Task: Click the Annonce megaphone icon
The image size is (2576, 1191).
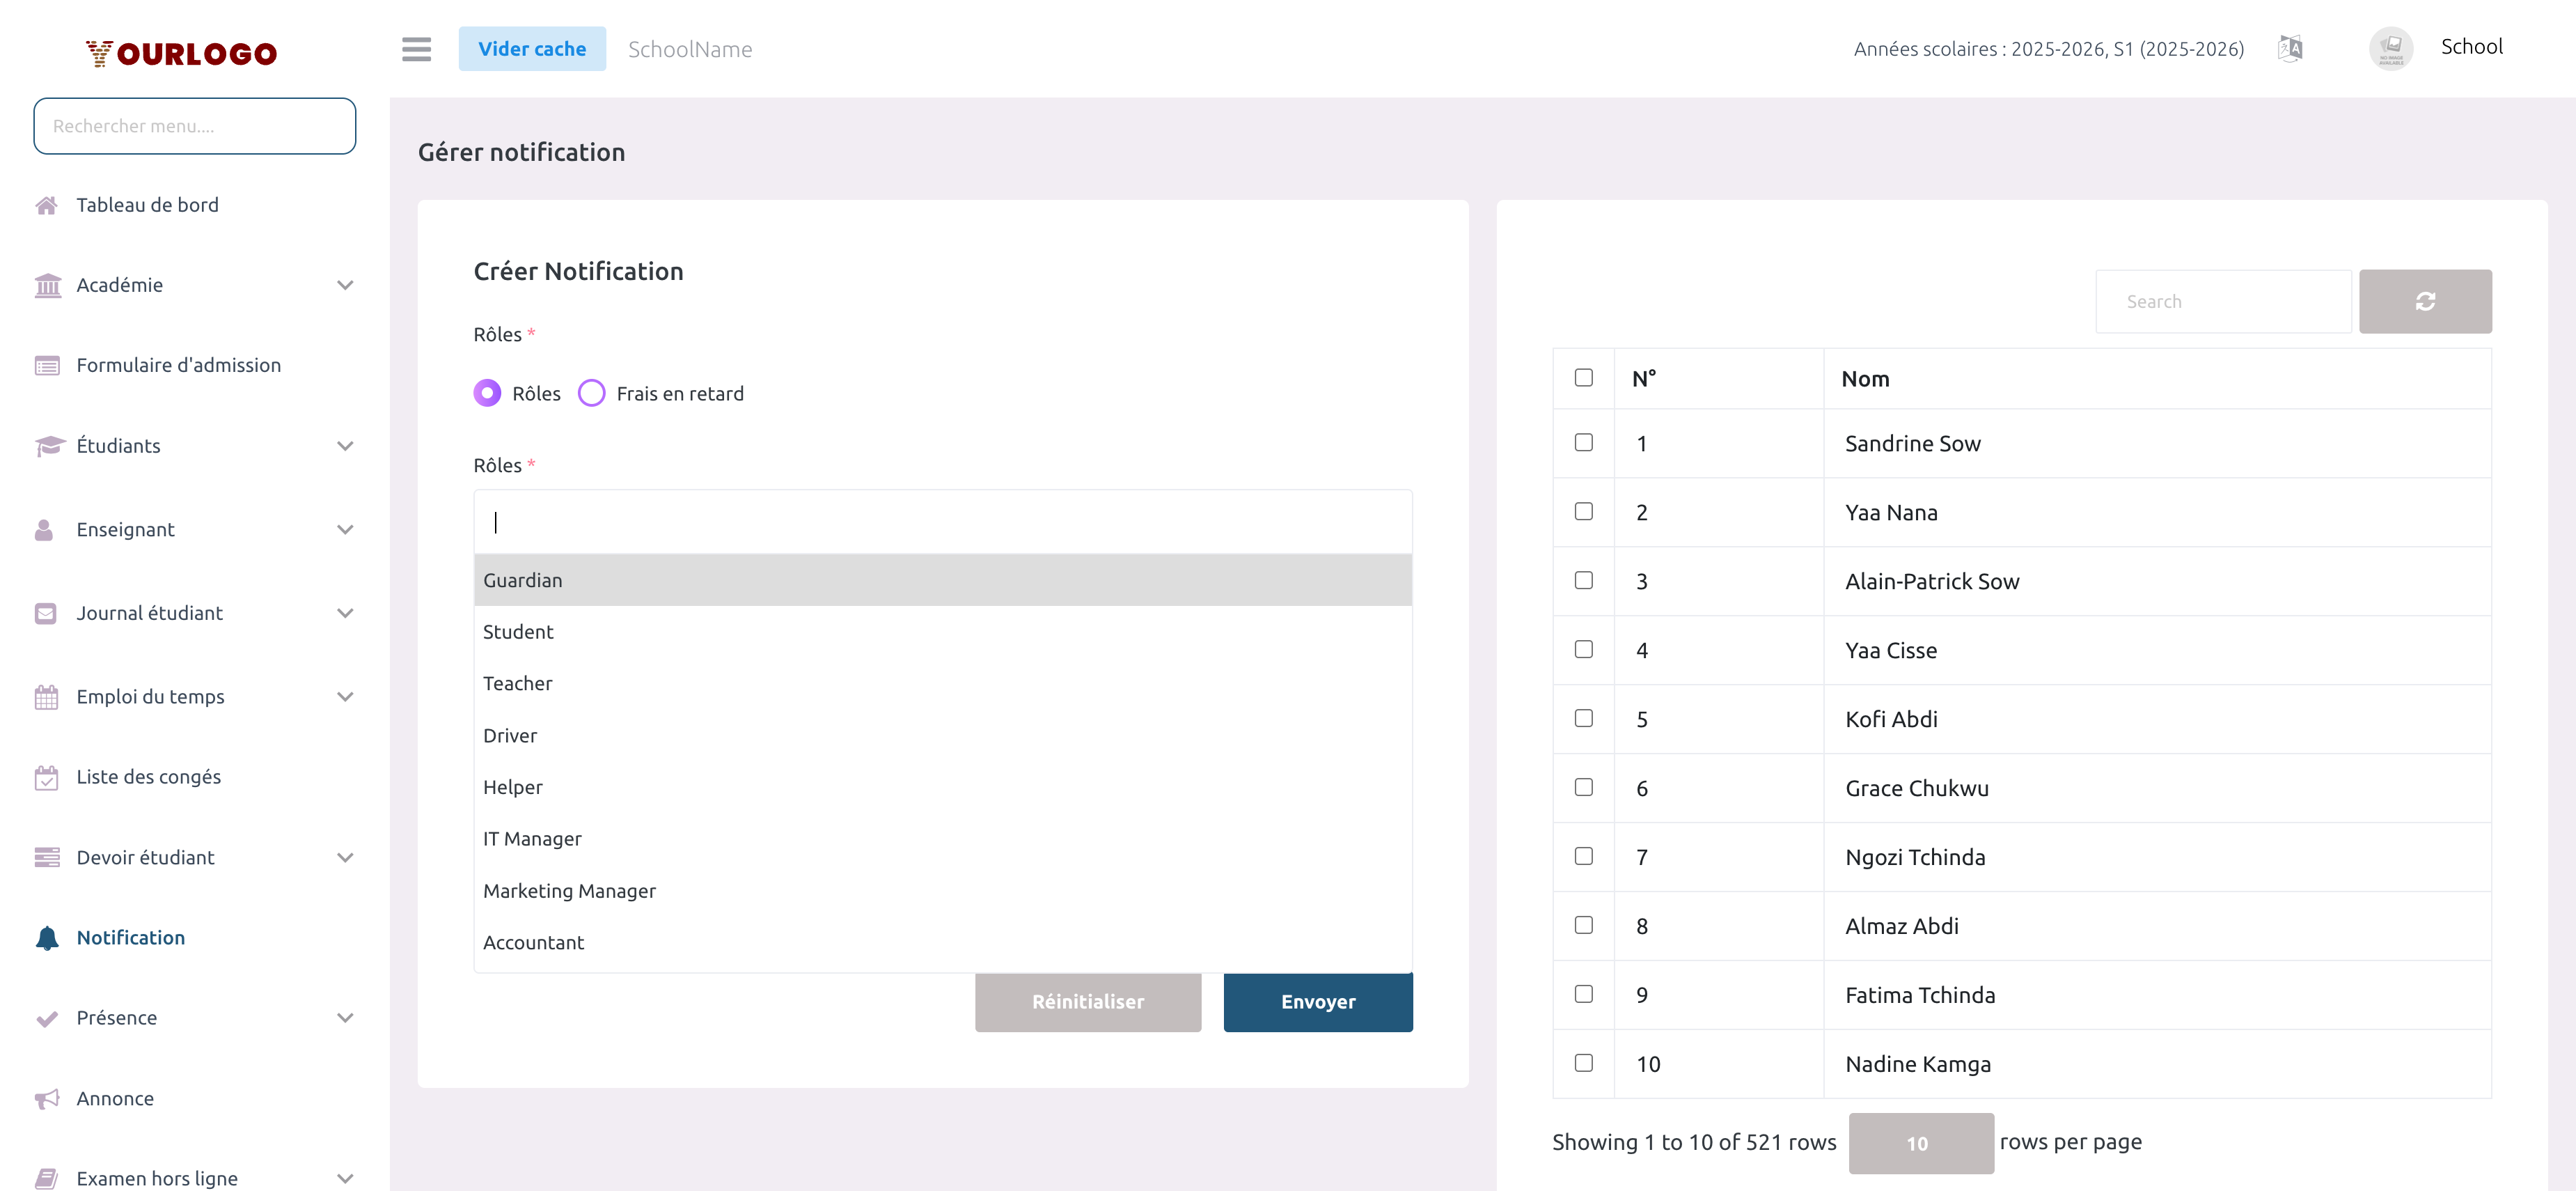Action: click(x=46, y=1098)
